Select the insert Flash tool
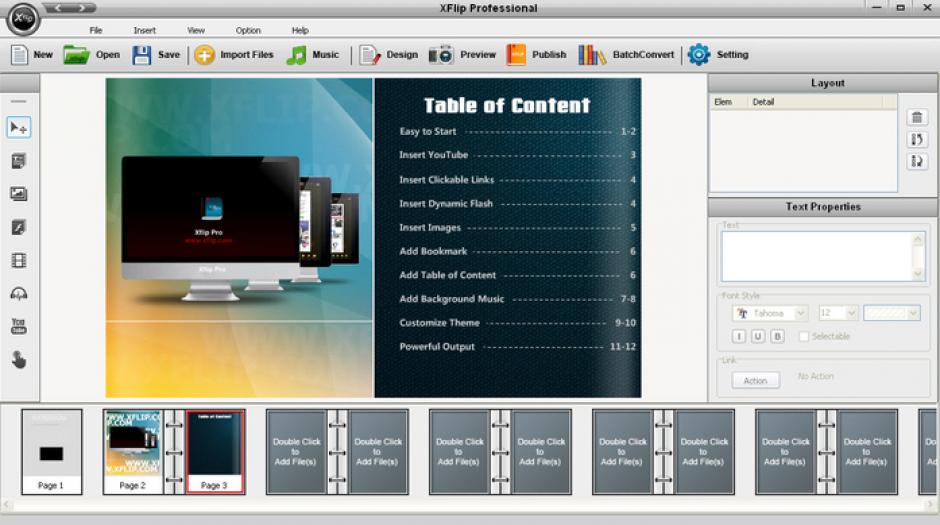This screenshot has height=525, width=940. 19,227
